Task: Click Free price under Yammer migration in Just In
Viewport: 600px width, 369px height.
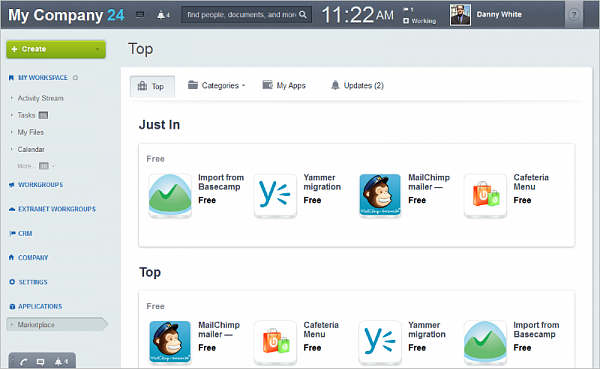Action: point(312,200)
